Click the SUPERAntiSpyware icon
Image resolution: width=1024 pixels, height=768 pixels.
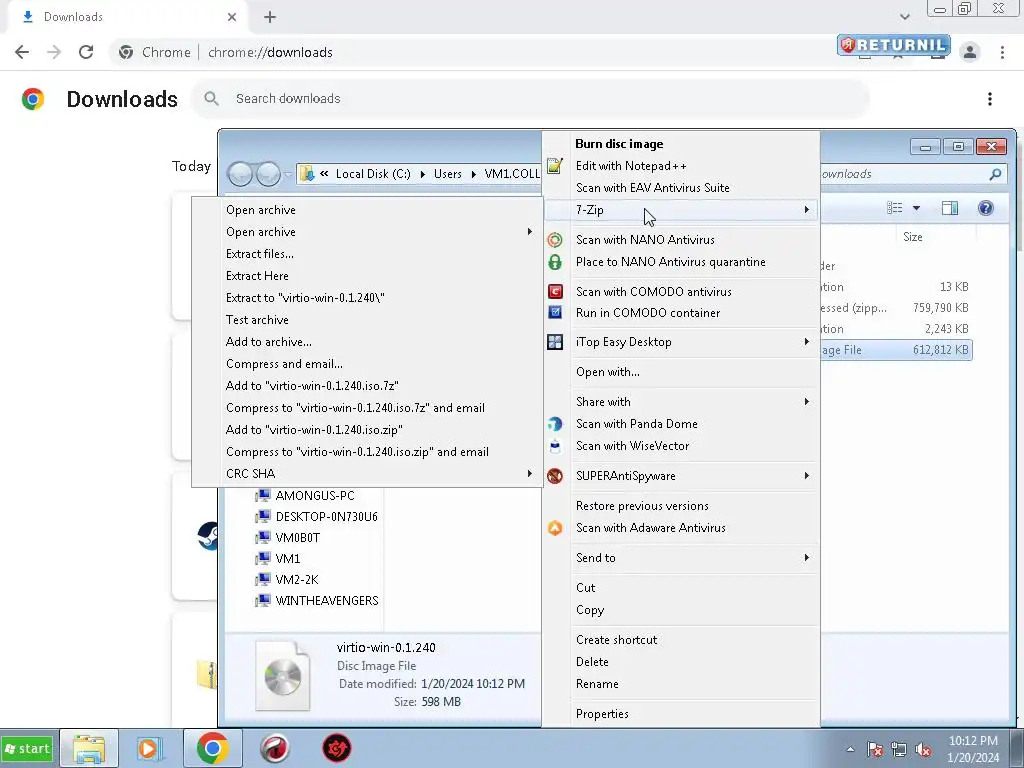point(554,476)
